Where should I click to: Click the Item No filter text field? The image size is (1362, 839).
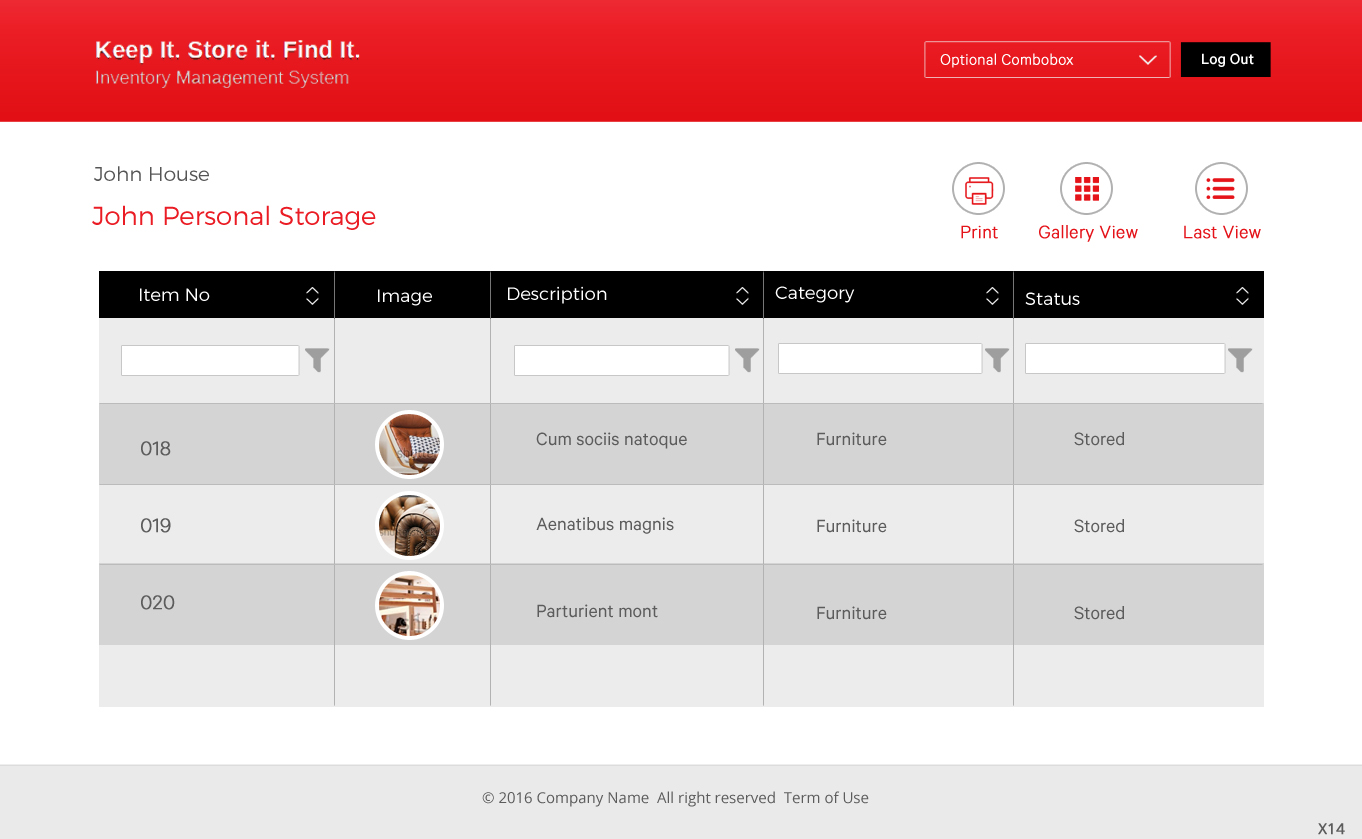(210, 361)
